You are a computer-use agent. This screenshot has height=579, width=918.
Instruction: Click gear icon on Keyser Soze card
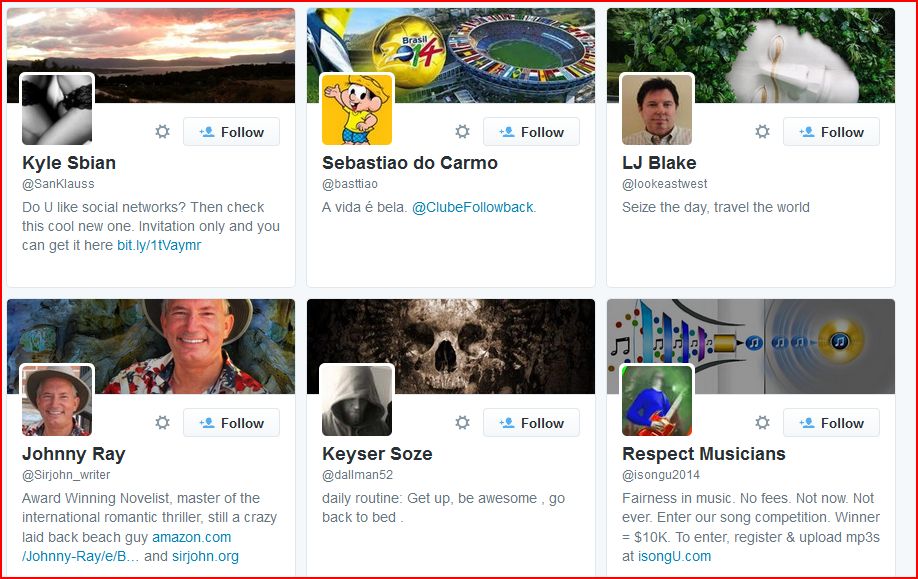pos(462,423)
